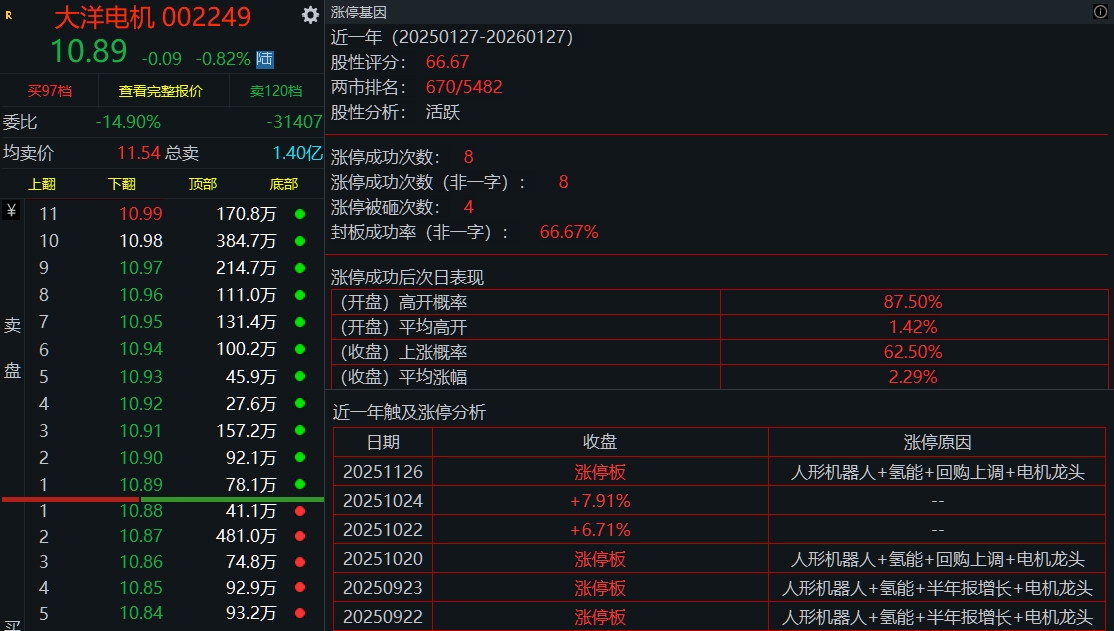Select buy price 10.85
Screen dimensions: 1114x631
[x=141, y=588]
